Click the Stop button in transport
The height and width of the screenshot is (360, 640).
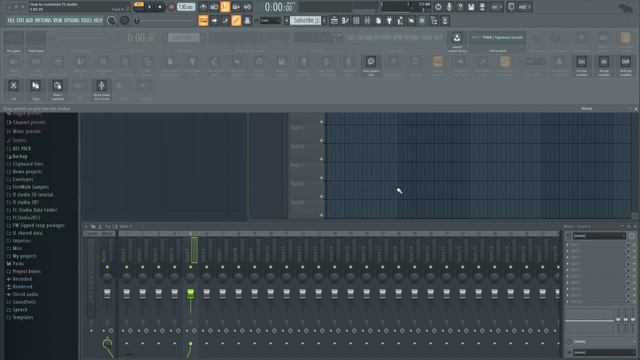tap(160, 7)
